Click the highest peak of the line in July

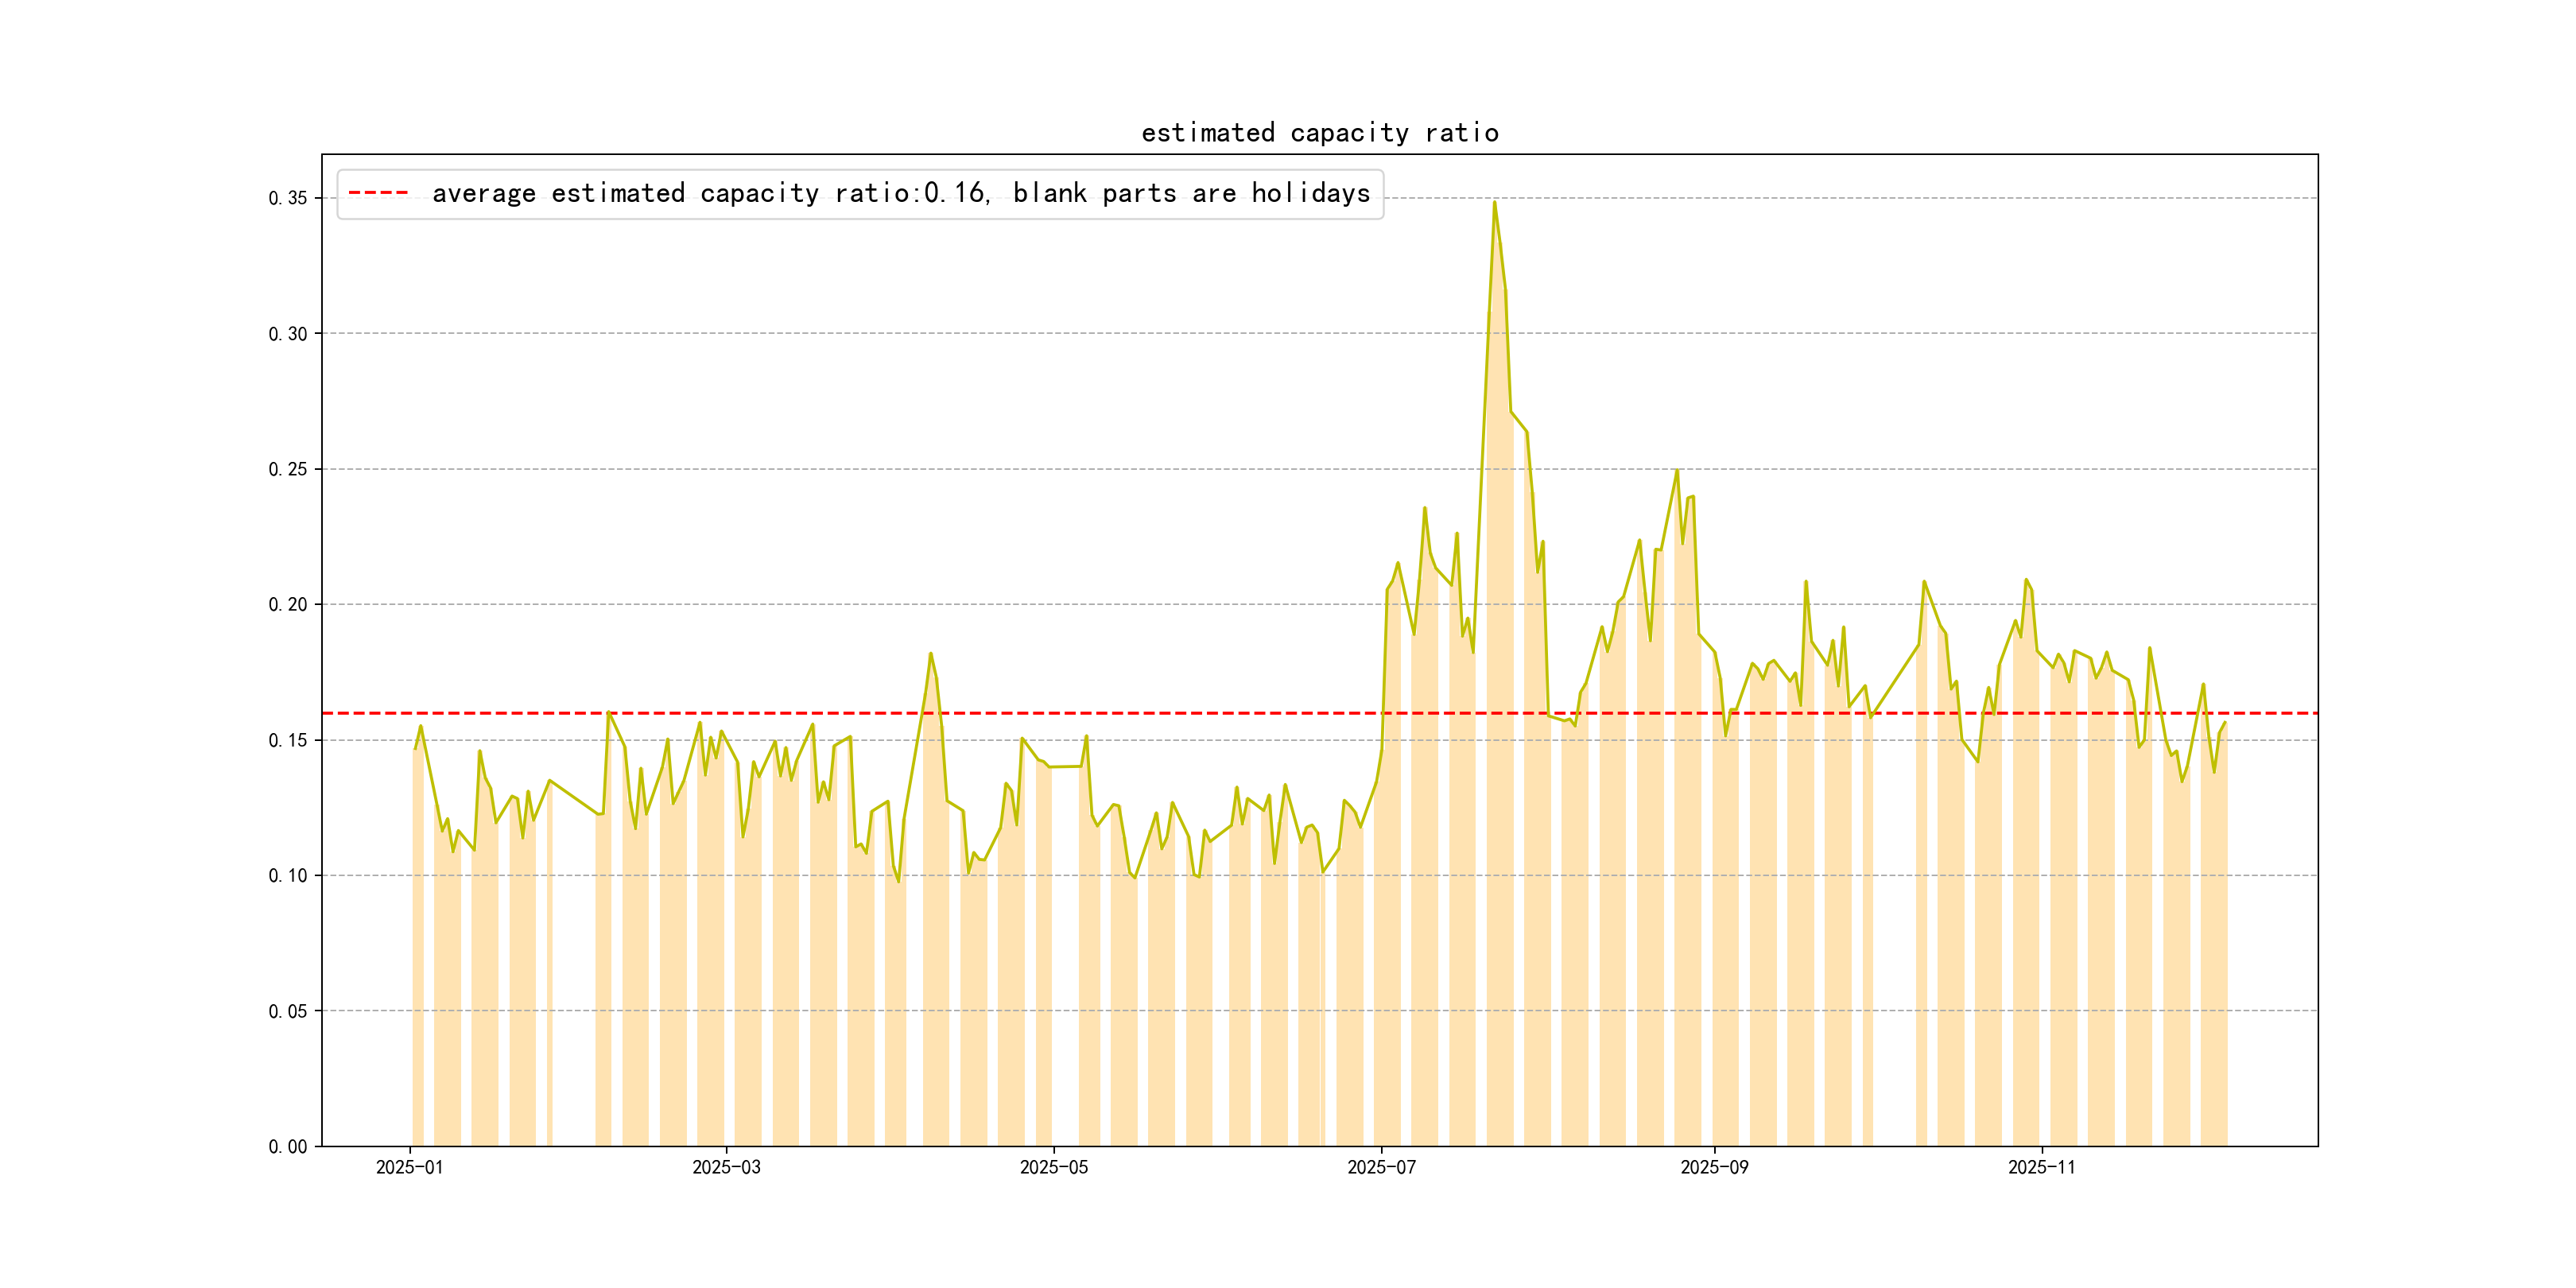click(x=1494, y=203)
